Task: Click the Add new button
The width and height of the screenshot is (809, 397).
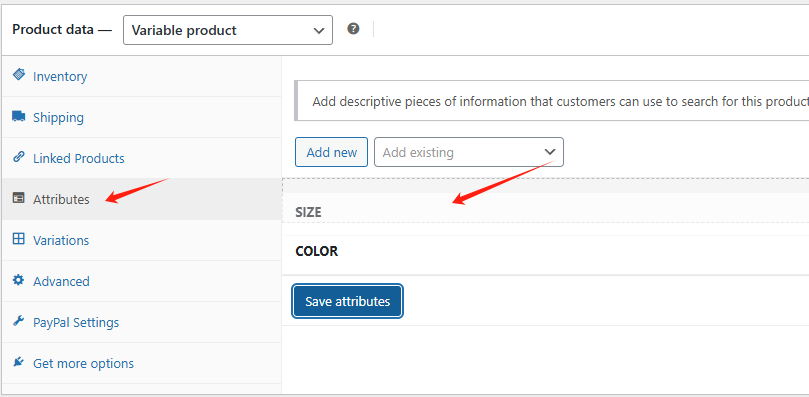Action: [331, 152]
